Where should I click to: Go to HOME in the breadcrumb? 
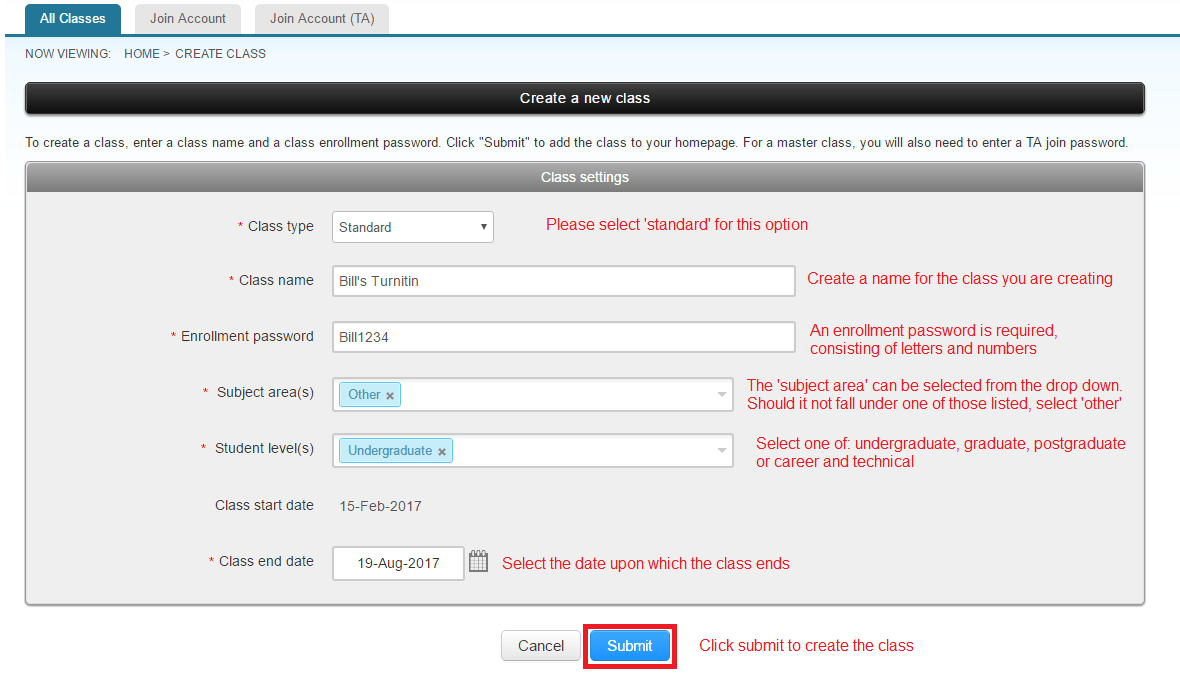click(142, 54)
